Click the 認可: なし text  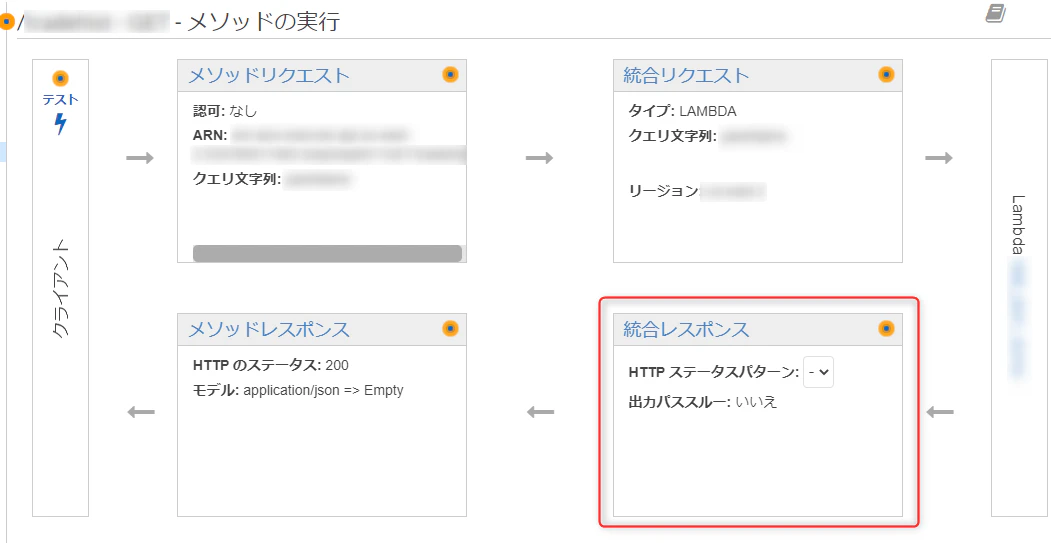(x=225, y=111)
